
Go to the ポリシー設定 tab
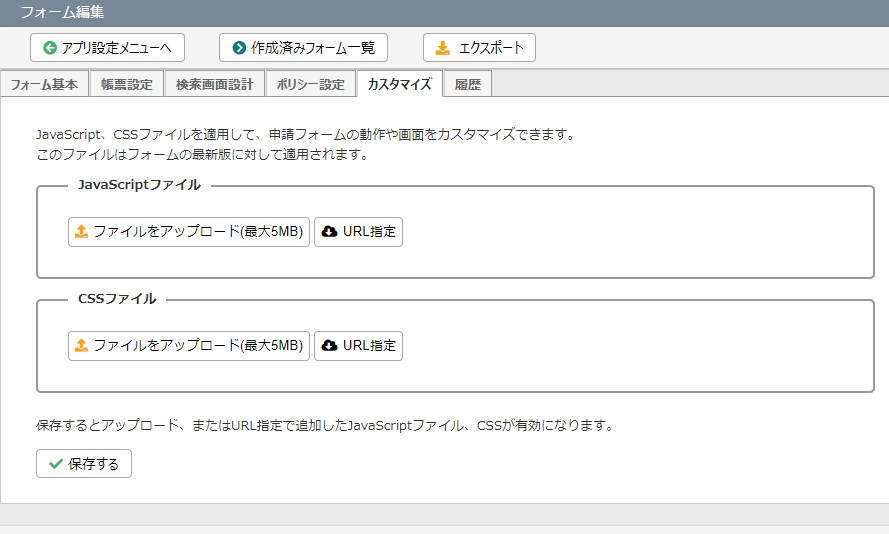(311, 84)
